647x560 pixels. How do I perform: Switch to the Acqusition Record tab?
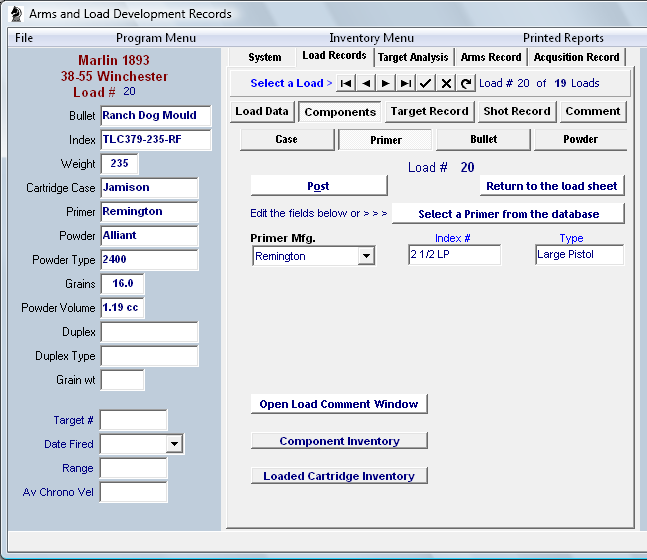(576, 57)
